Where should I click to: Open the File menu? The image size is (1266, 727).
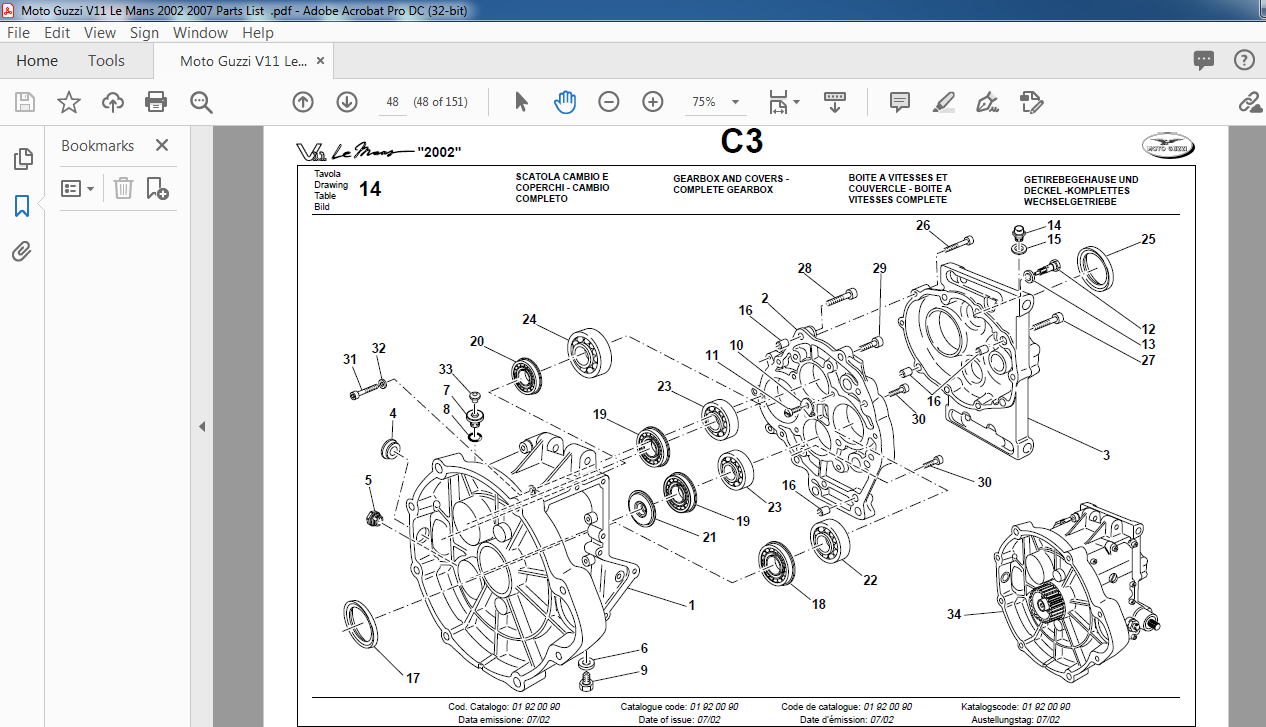(x=18, y=32)
